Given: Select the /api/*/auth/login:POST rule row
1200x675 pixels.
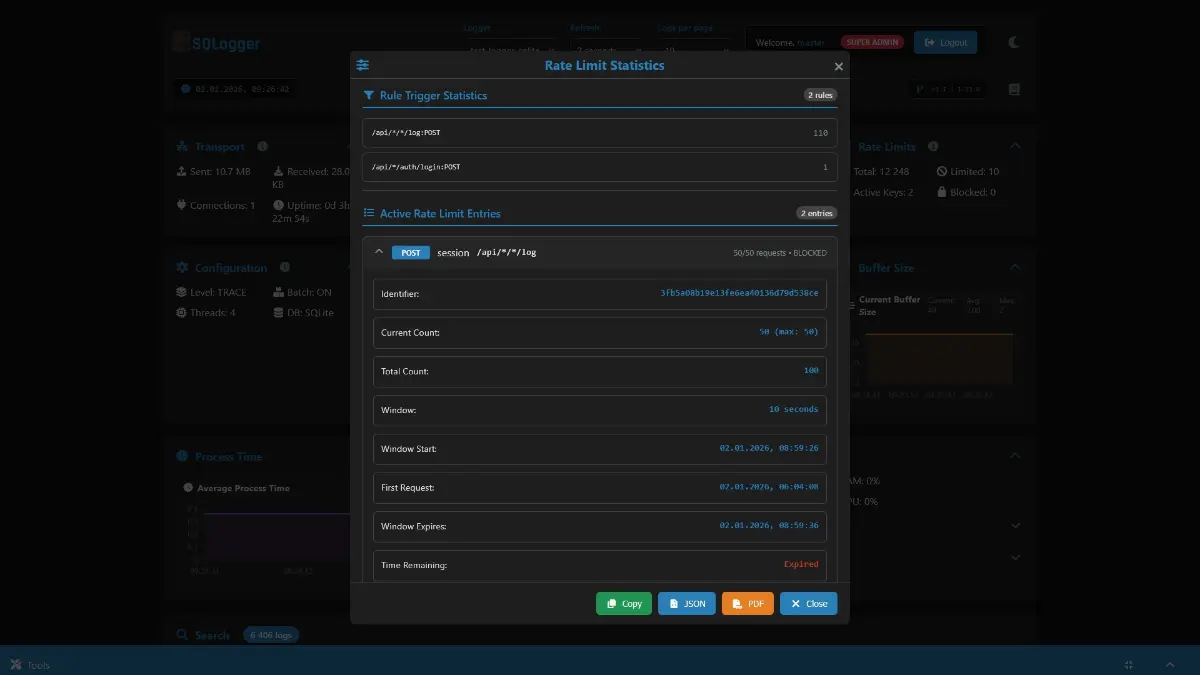Looking at the screenshot, I should pyautogui.click(x=600, y=167).
